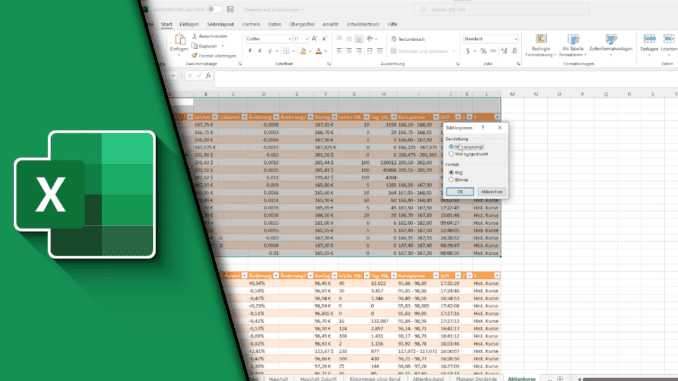
Task: Expand Verbinden und zentrieren dropdown arrow
Action: 454,51
